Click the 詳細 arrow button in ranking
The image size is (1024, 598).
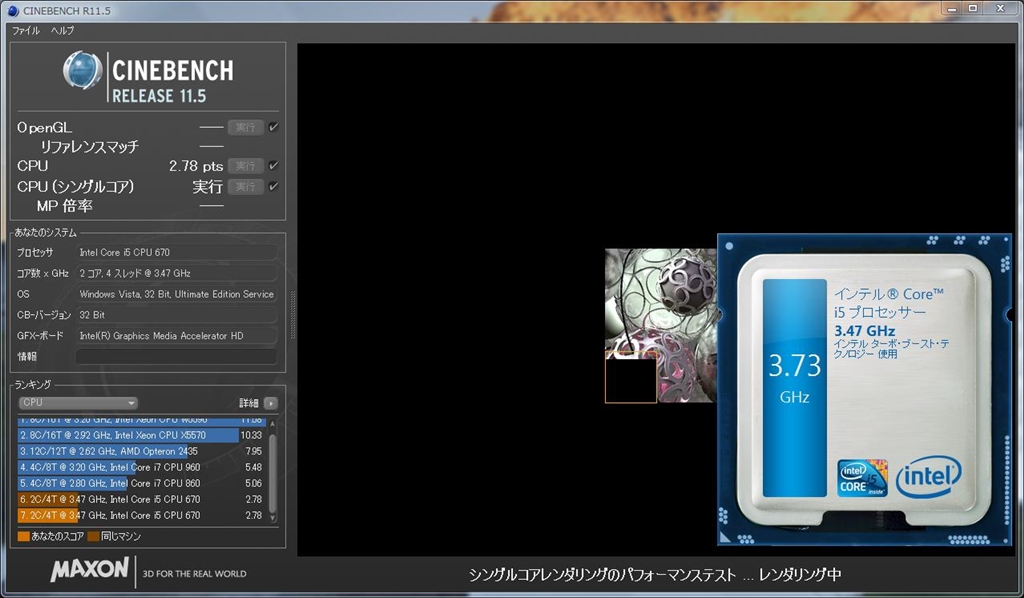tap(271, 403)
